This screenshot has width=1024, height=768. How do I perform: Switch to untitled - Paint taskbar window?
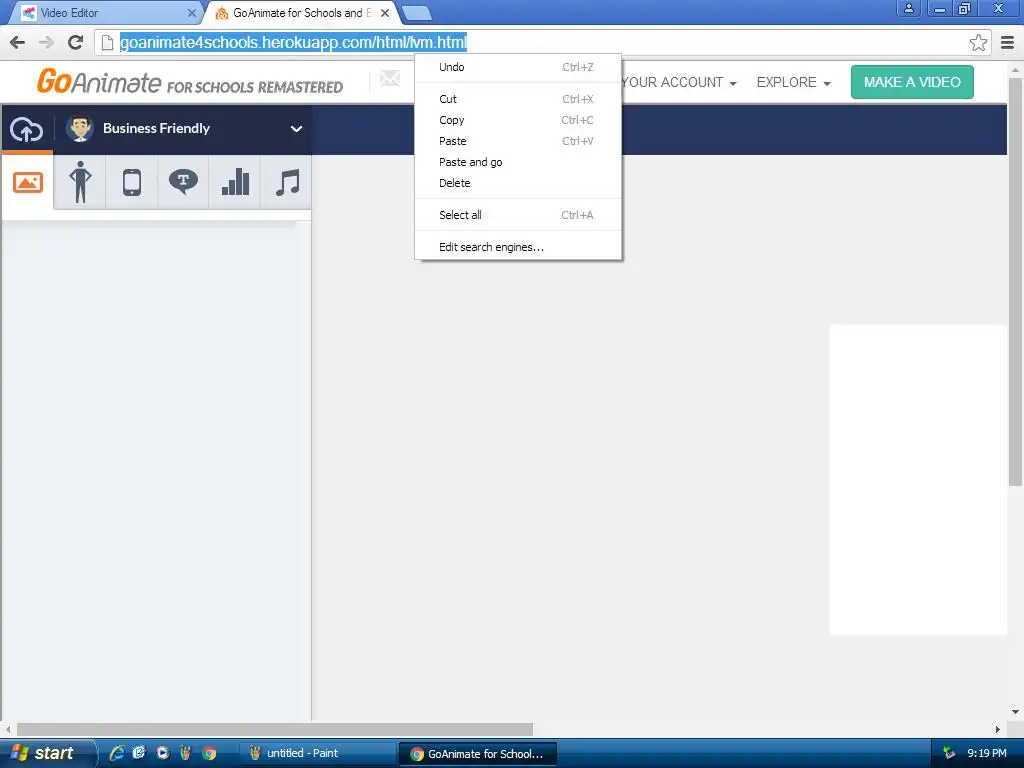(317, 753)
